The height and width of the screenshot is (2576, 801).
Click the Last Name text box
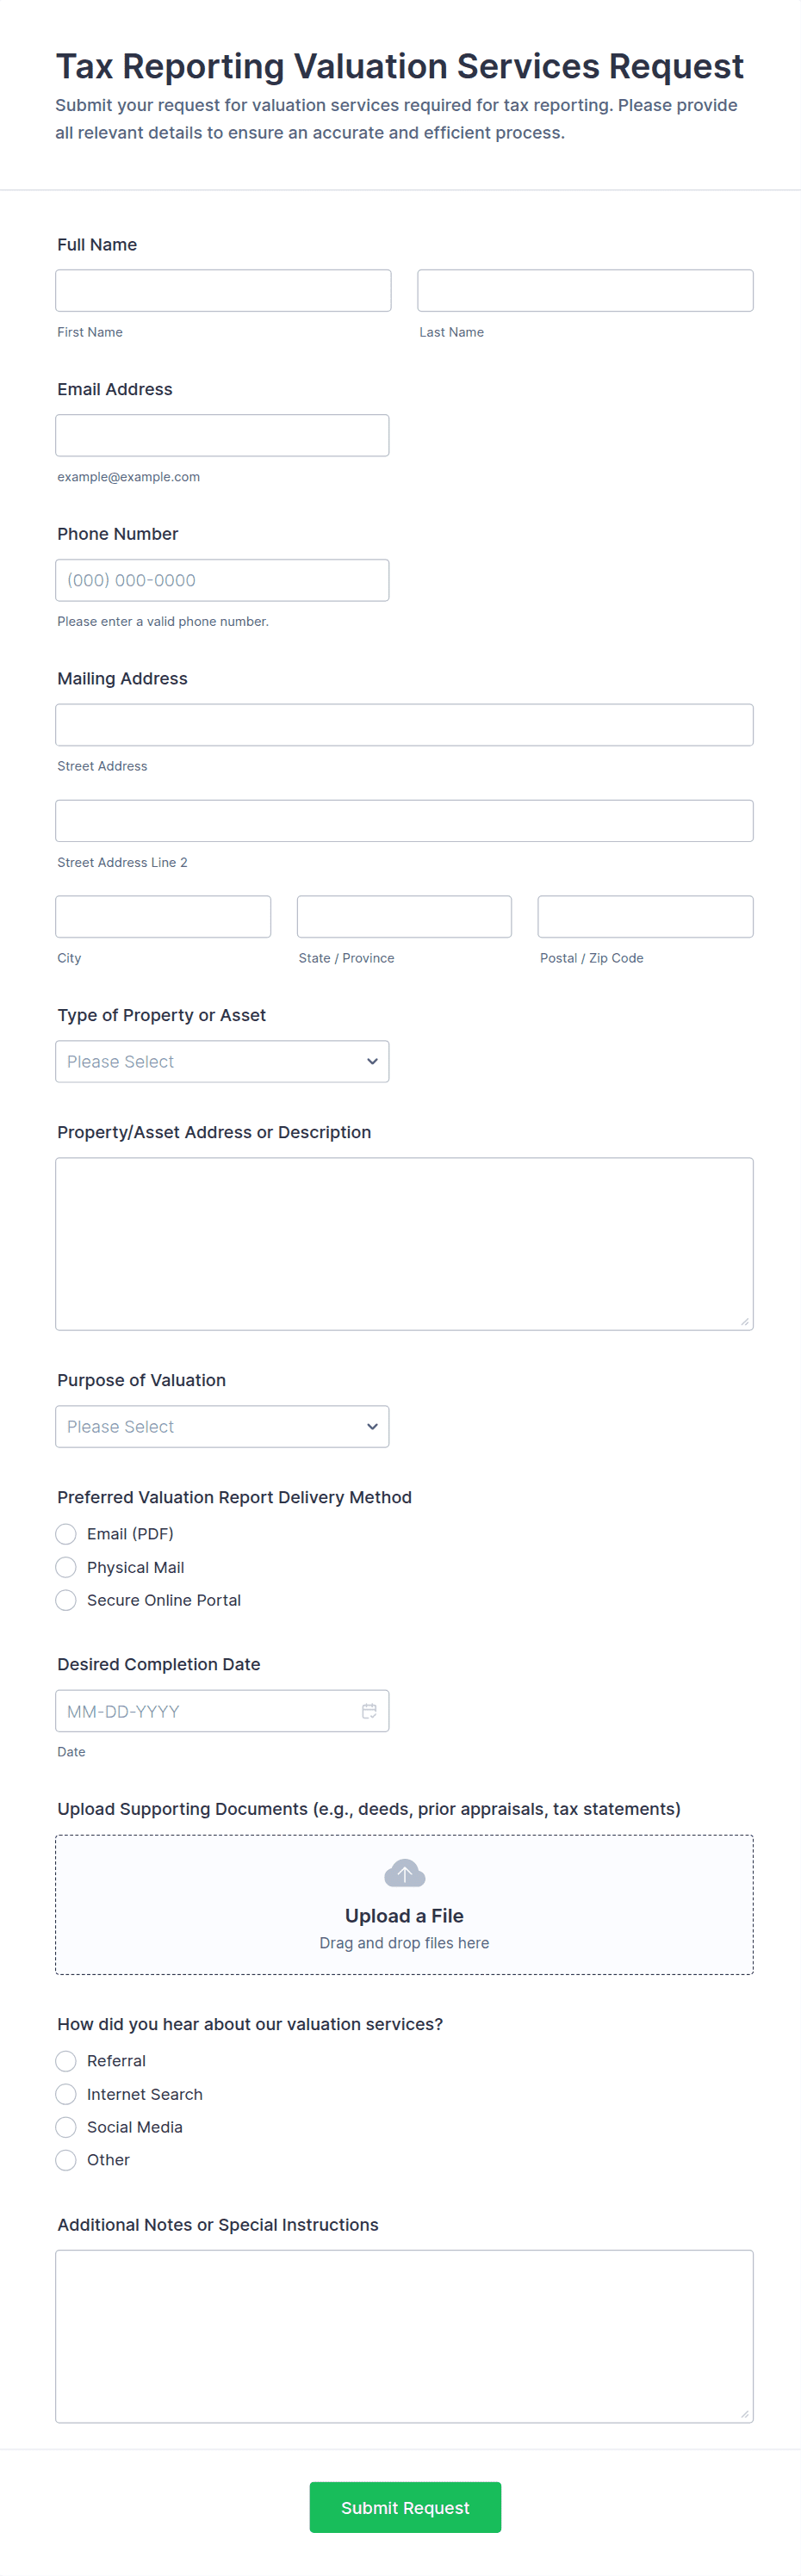[585, 290]
